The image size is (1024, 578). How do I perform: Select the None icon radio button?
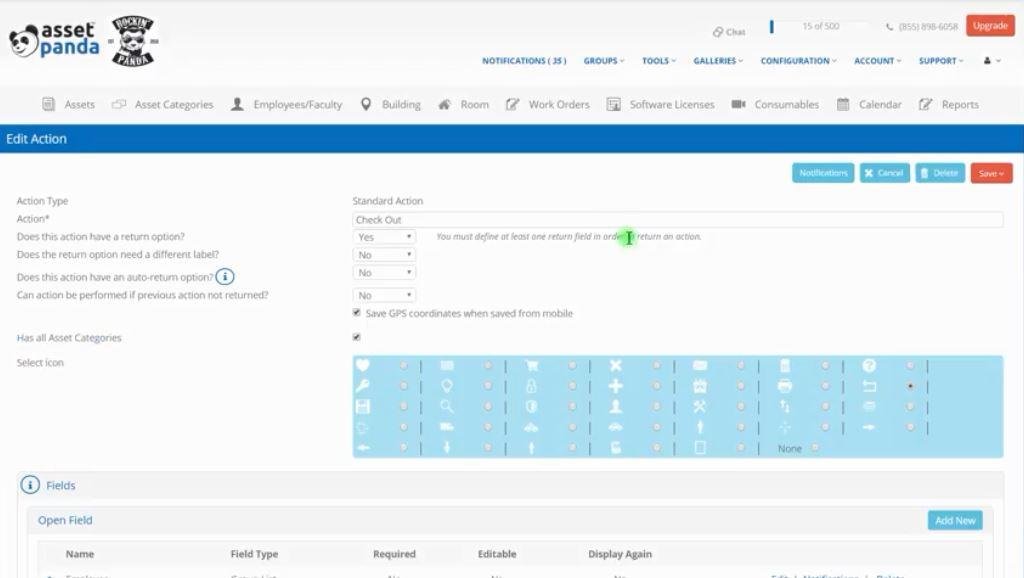pyautogui.click(x=815, y=447)
